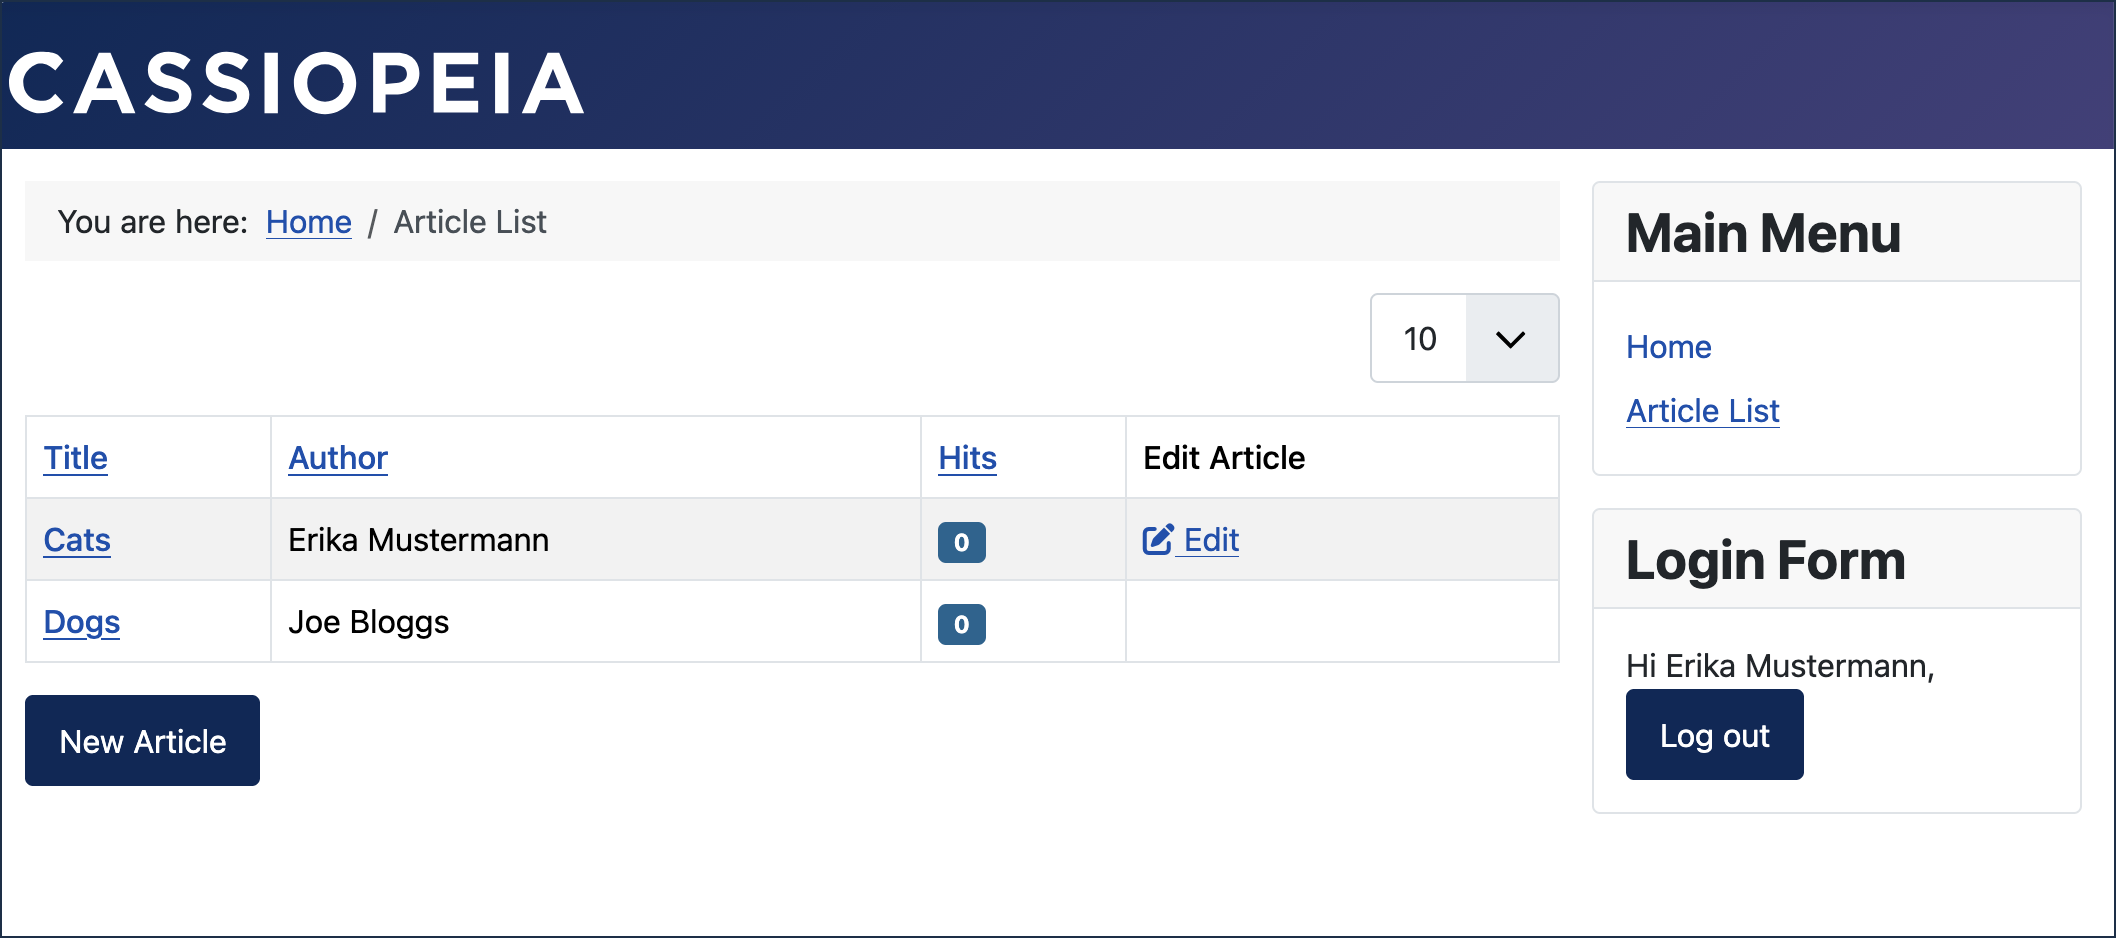Click the Hi Erika Mustermann greeting
The width and height of the screenshot is (2116, 938).
coord(1780,666)
